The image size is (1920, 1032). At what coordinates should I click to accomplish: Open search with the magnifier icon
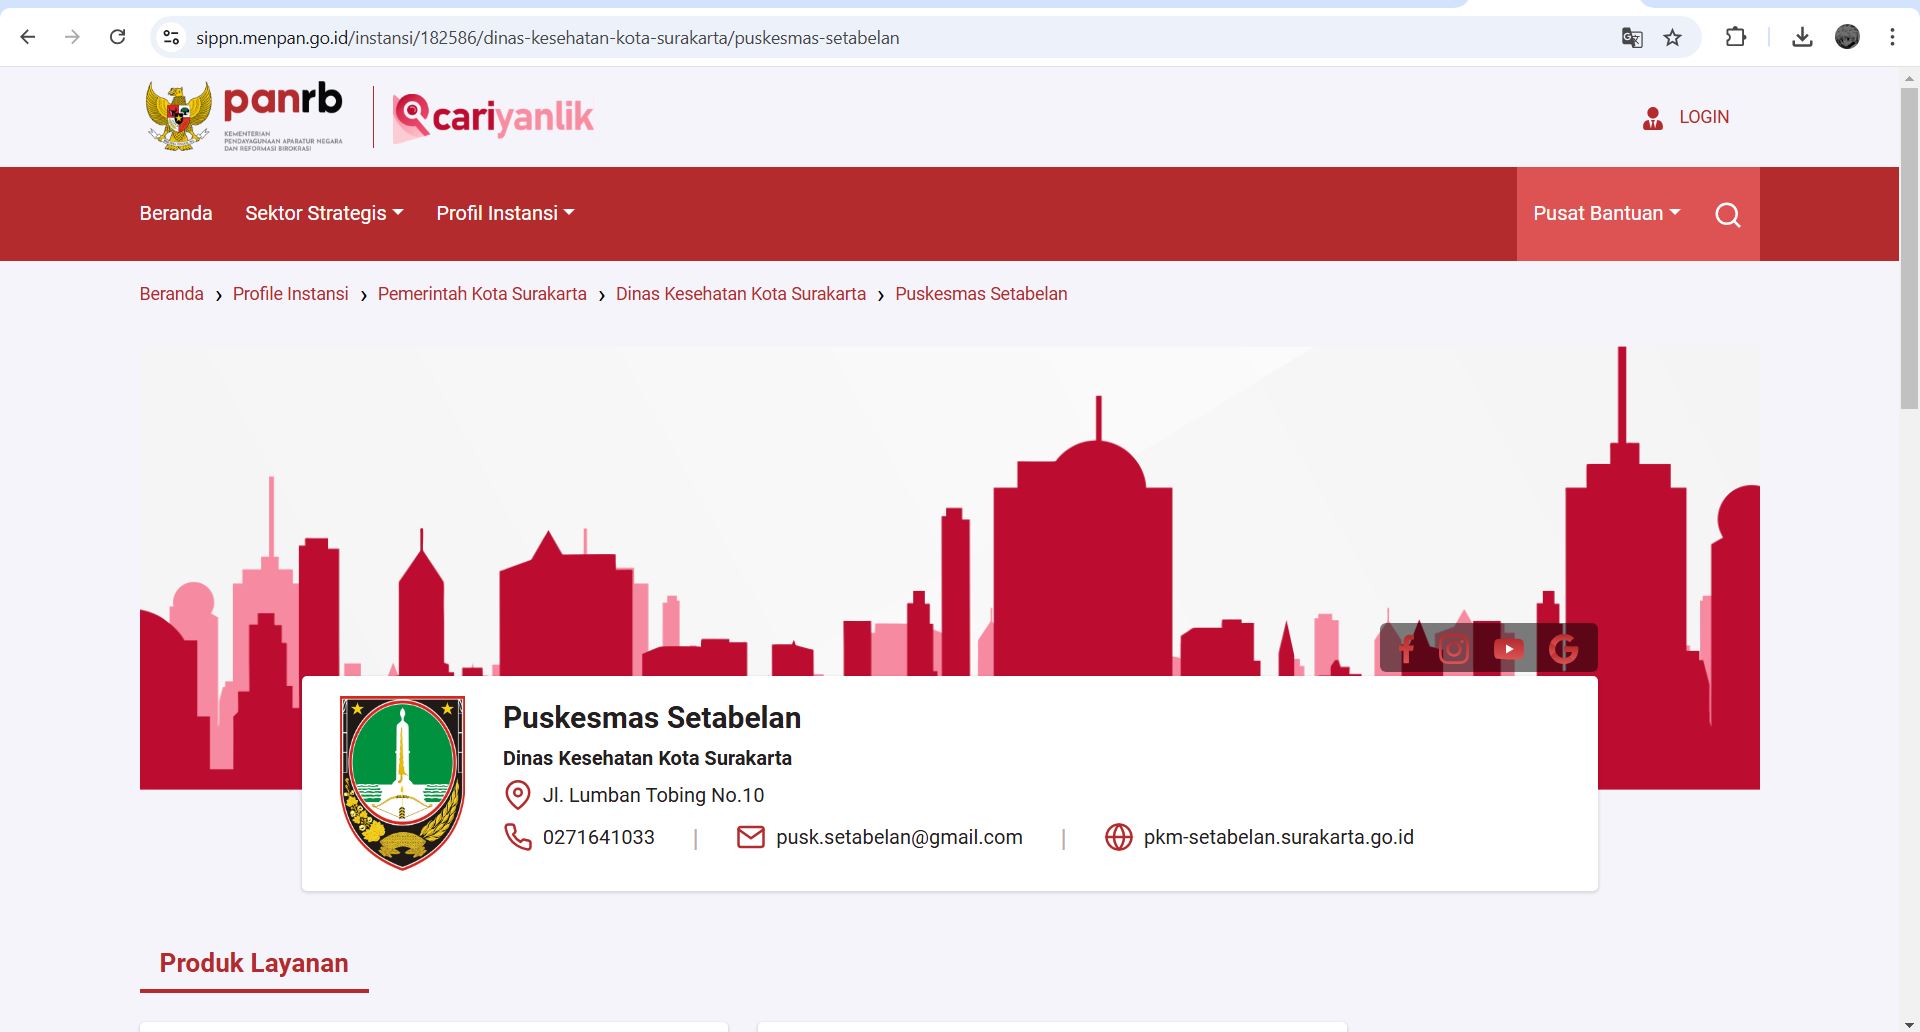[x=1728, y=214]
